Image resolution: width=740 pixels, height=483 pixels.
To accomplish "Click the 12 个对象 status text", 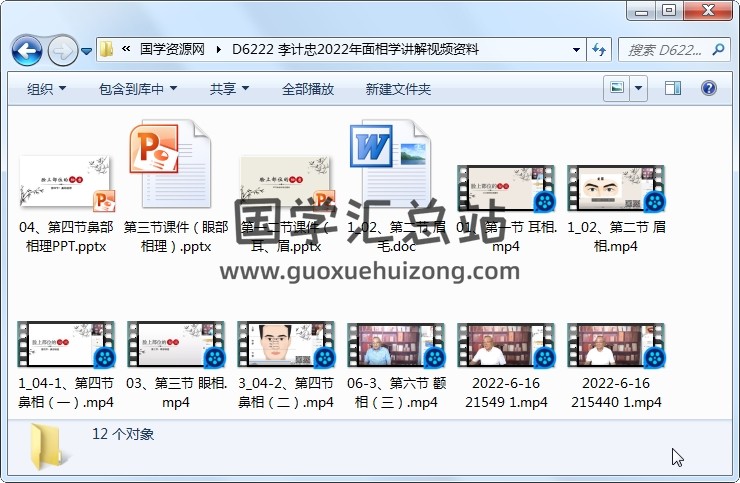I will (123, 433).
